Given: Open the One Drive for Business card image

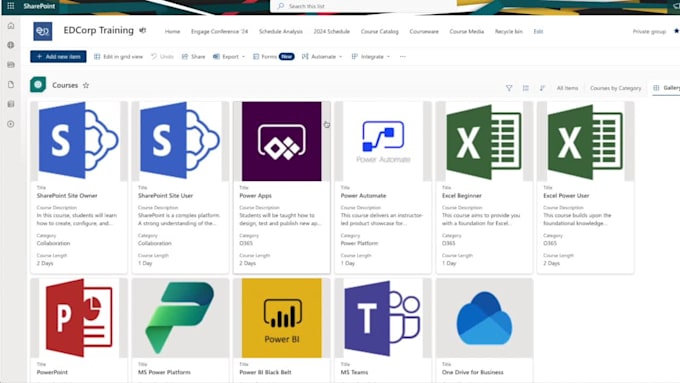Looking at the screenshot, I should 484,318.
